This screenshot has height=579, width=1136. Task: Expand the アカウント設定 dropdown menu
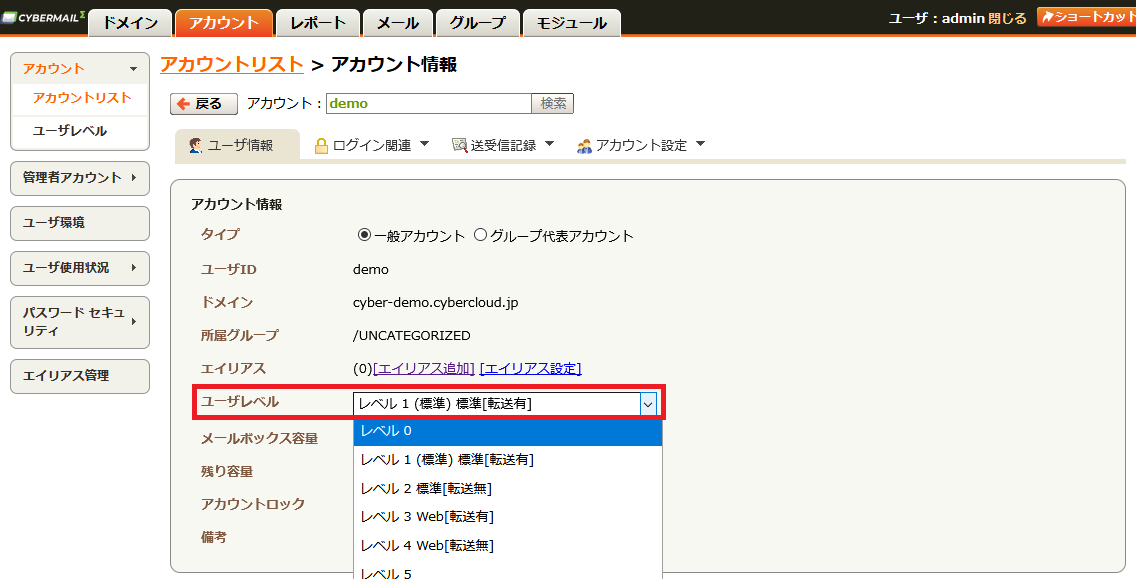pyautogui.click(x=641, y=145)
